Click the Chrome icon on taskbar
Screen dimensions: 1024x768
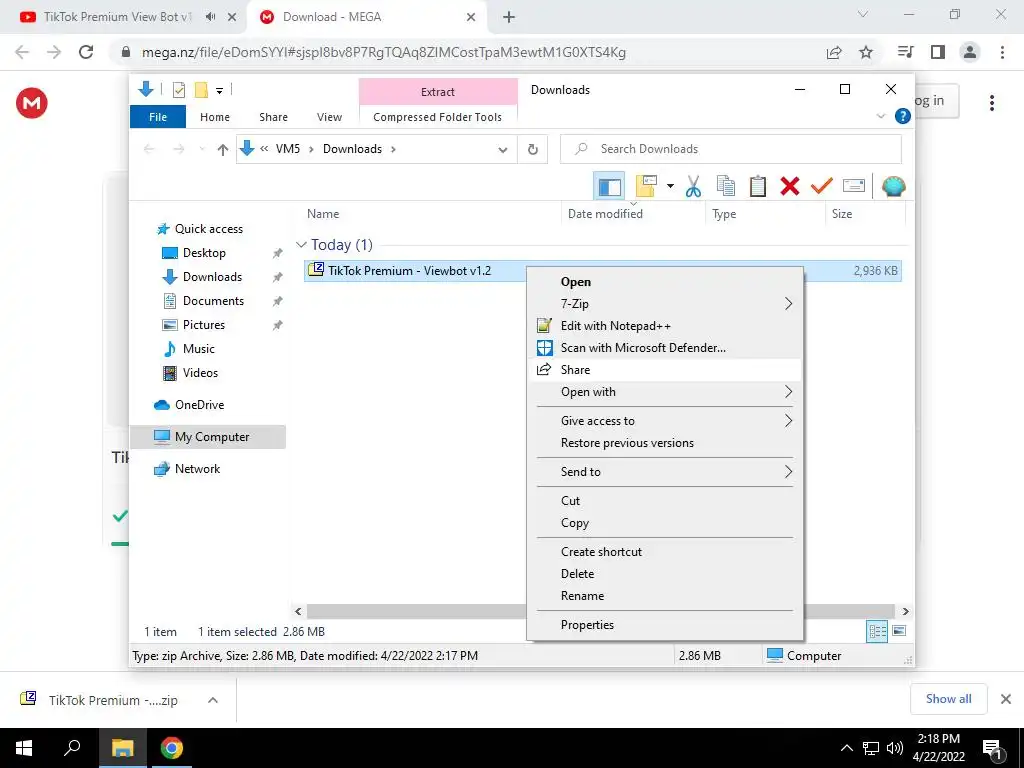[x=172, y=748]
